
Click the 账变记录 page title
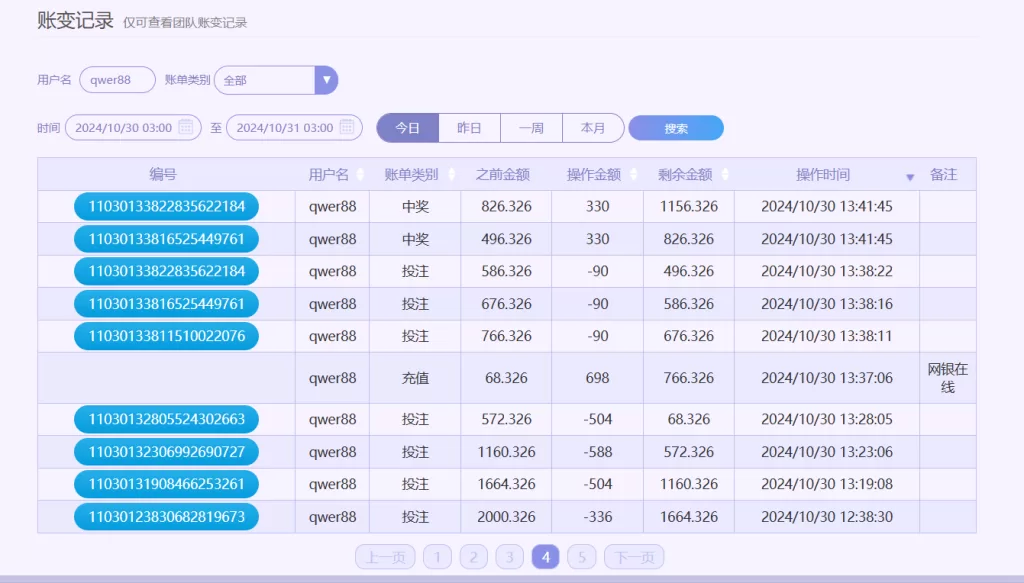(x=76, y=20)
